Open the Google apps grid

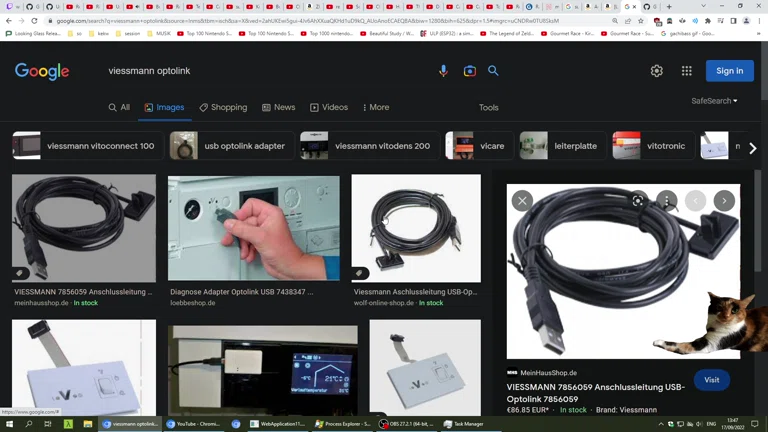coord(686,71)
